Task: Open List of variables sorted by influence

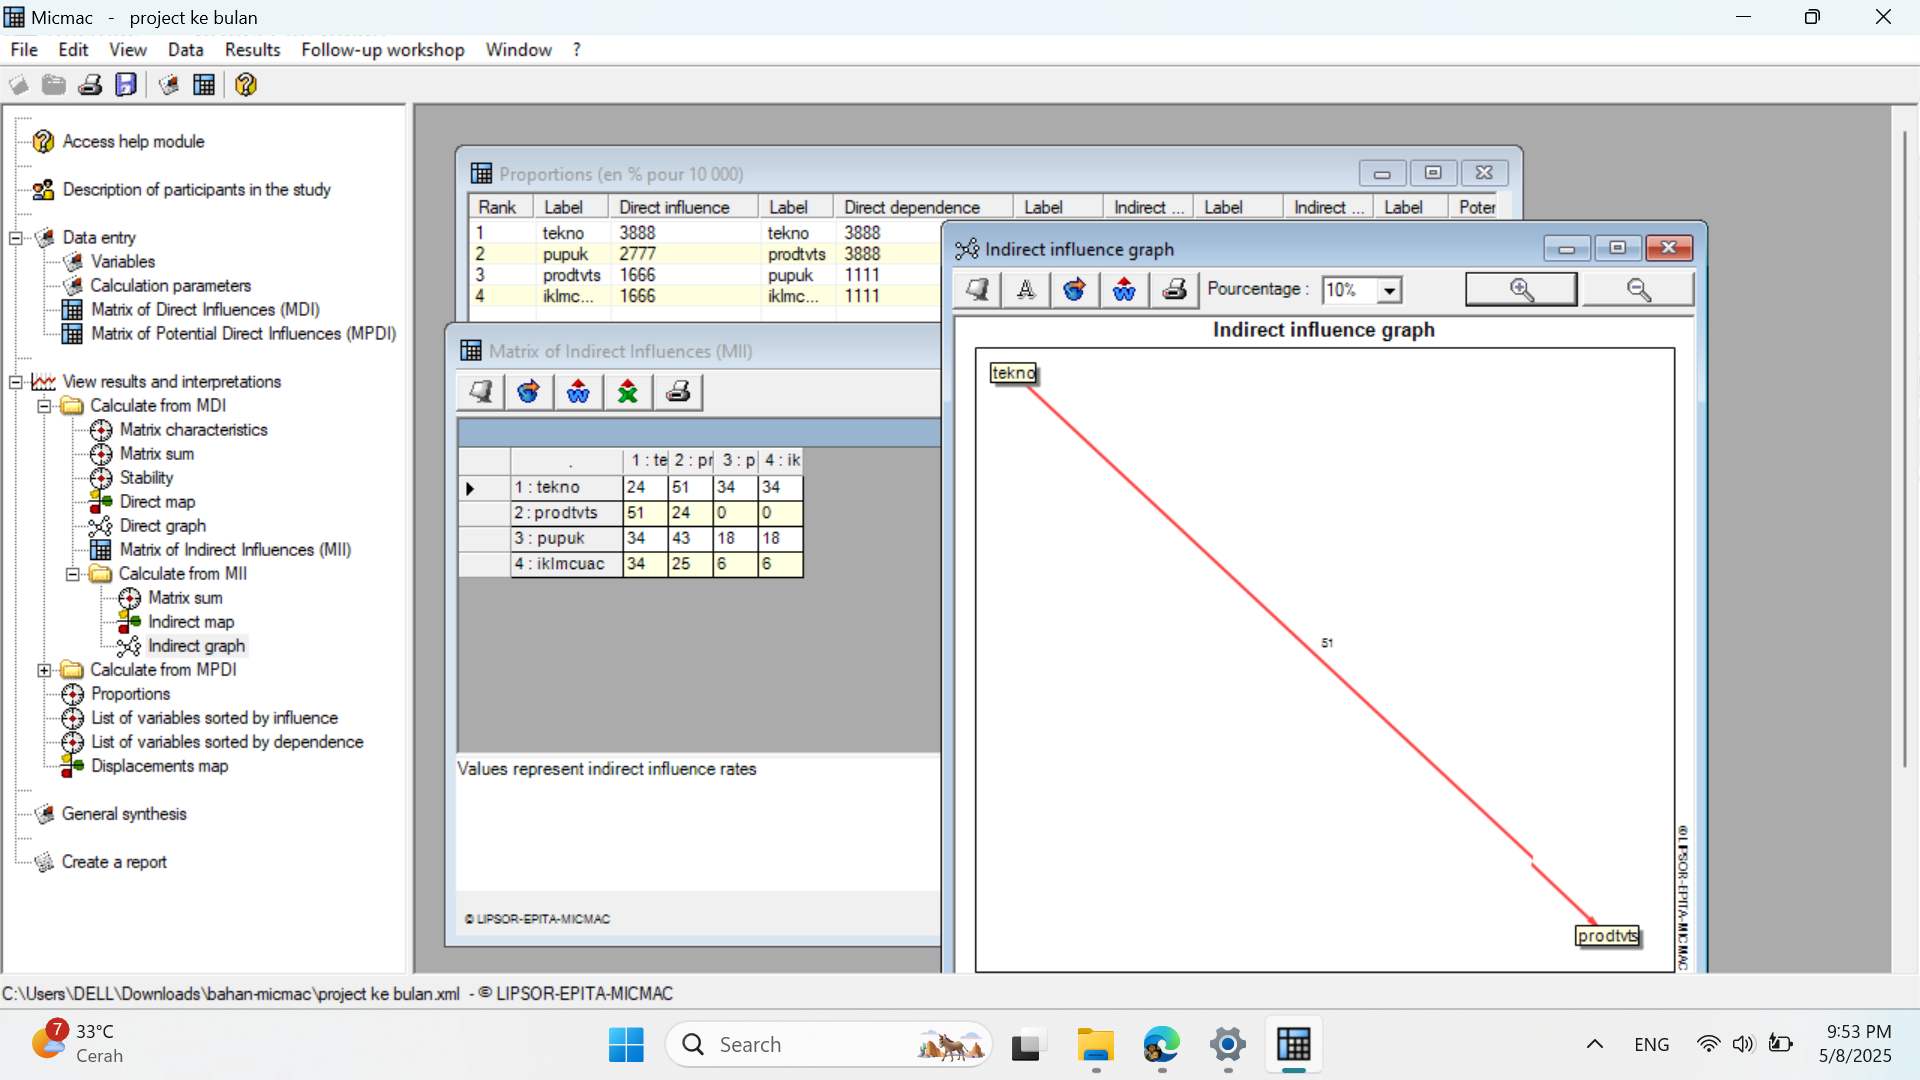Action: [214, 718]
